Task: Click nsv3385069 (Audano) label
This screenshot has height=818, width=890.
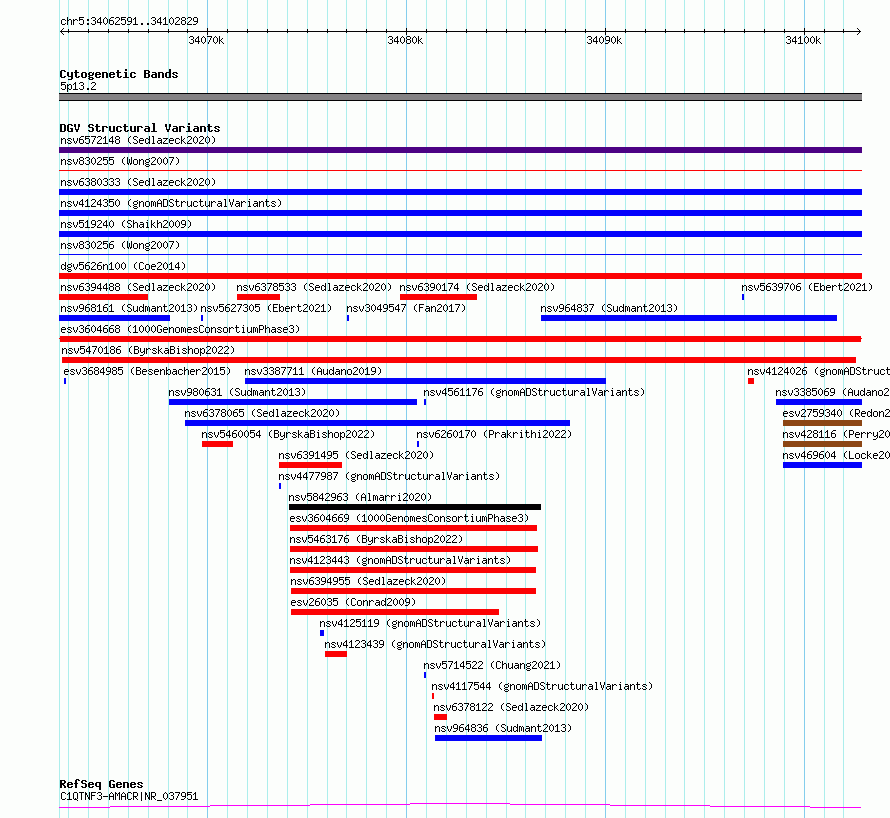Action: pos(833,392)
